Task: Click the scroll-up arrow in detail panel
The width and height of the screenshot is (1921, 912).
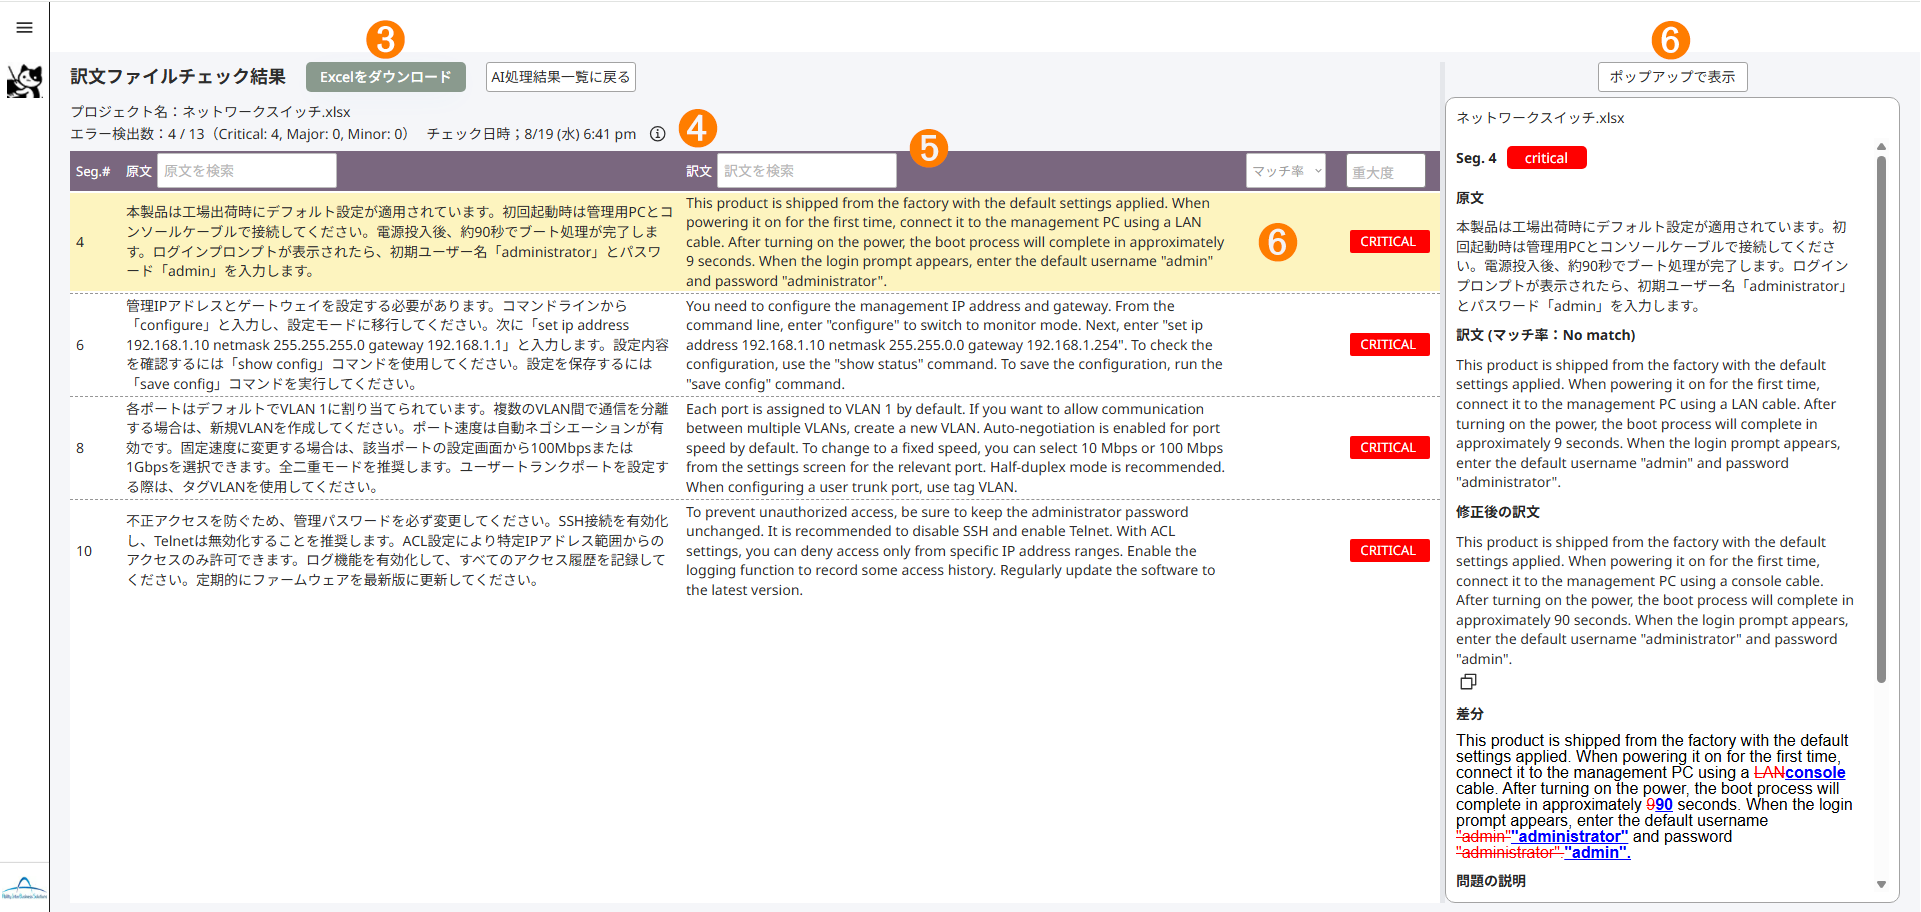Action: coord(1881,147)
